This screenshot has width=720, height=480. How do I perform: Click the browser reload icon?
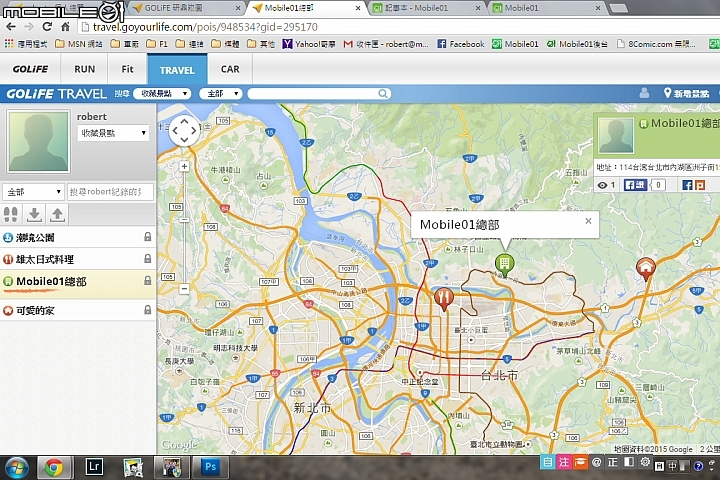[47, 27]
